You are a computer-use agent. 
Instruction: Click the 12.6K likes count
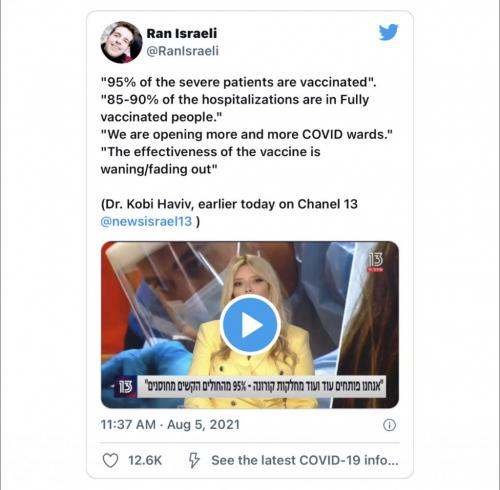145,461
